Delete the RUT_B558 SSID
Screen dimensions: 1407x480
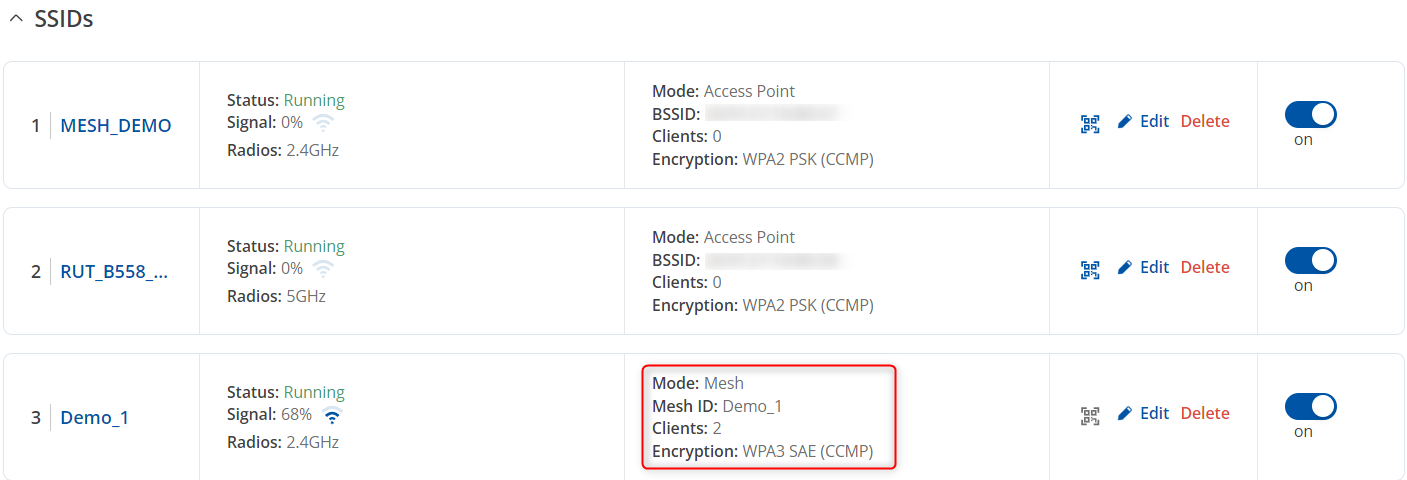coord(1205,268)
